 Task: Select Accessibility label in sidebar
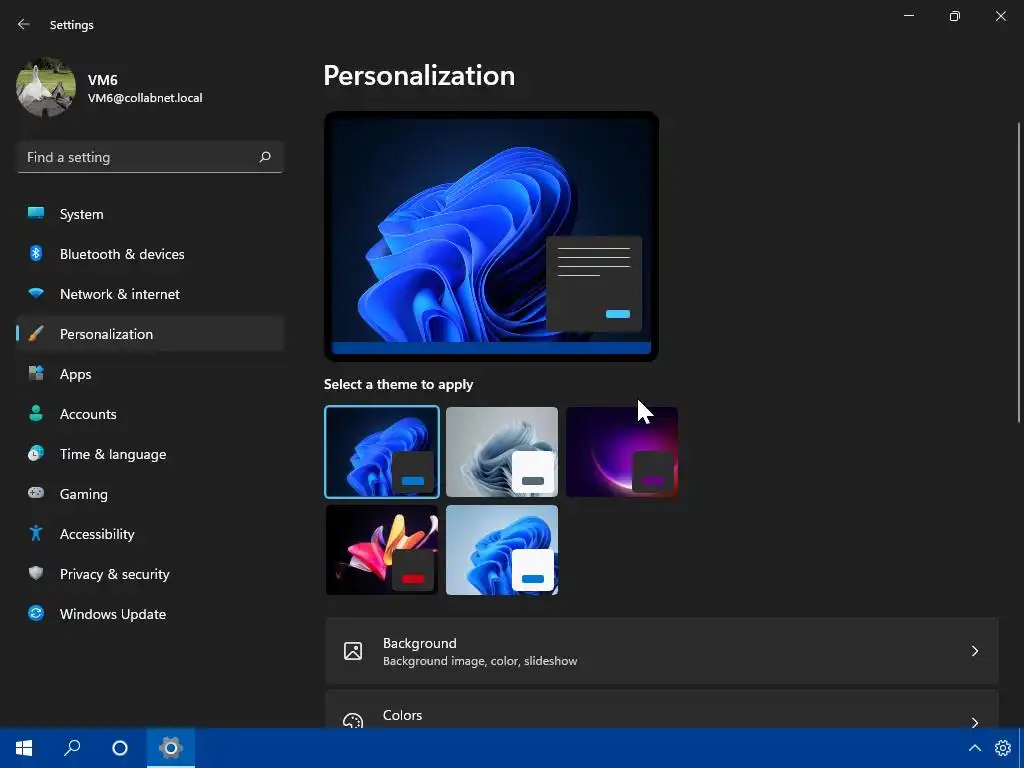tap(97, 534)
